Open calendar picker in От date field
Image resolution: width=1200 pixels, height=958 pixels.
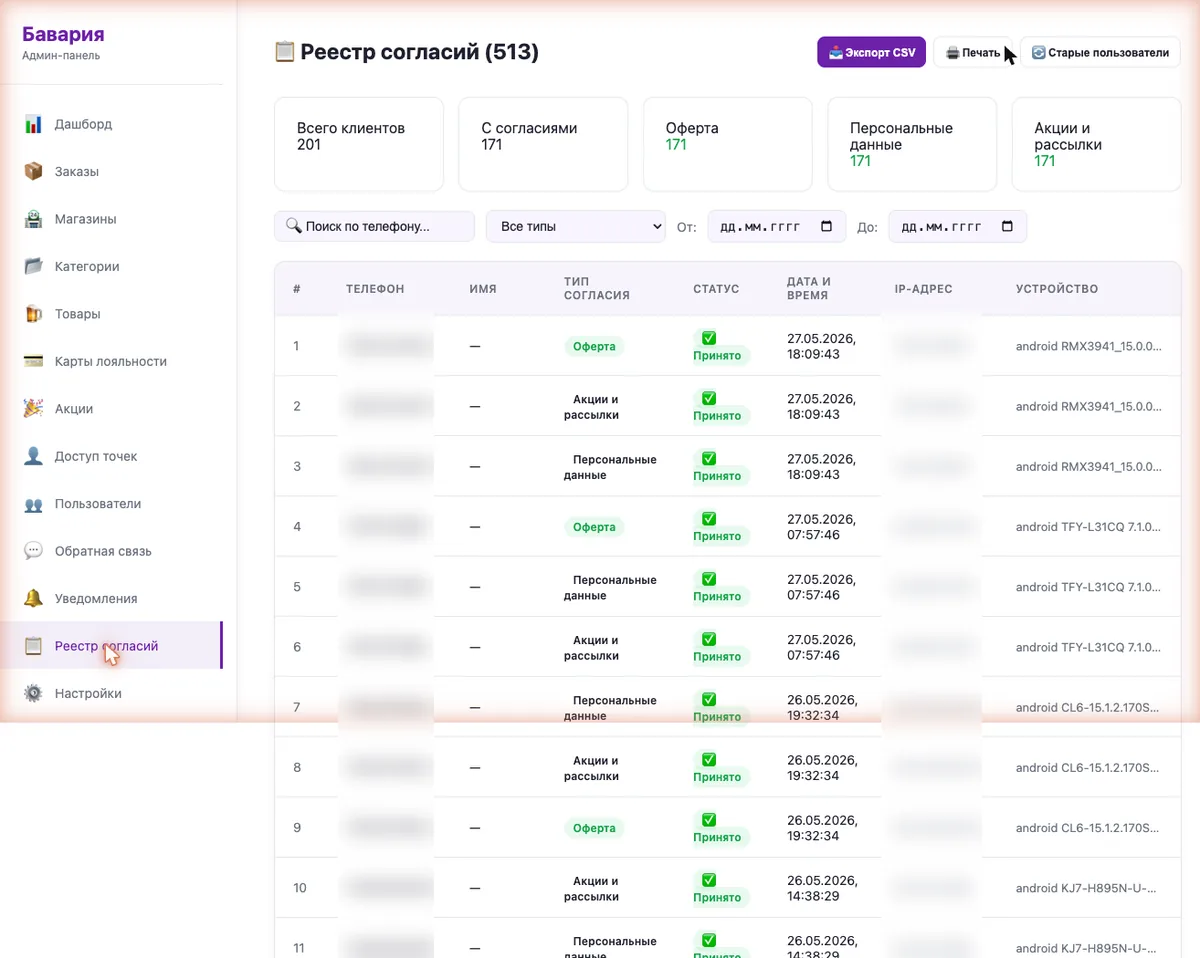click(x=826, y=226)
